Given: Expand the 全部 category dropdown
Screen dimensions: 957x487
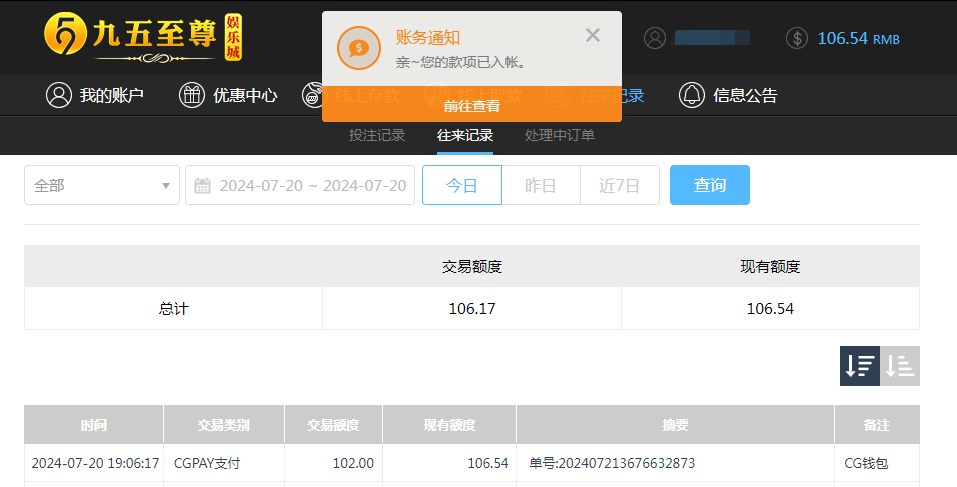Looking at the screenshot, I should point(102,185).
